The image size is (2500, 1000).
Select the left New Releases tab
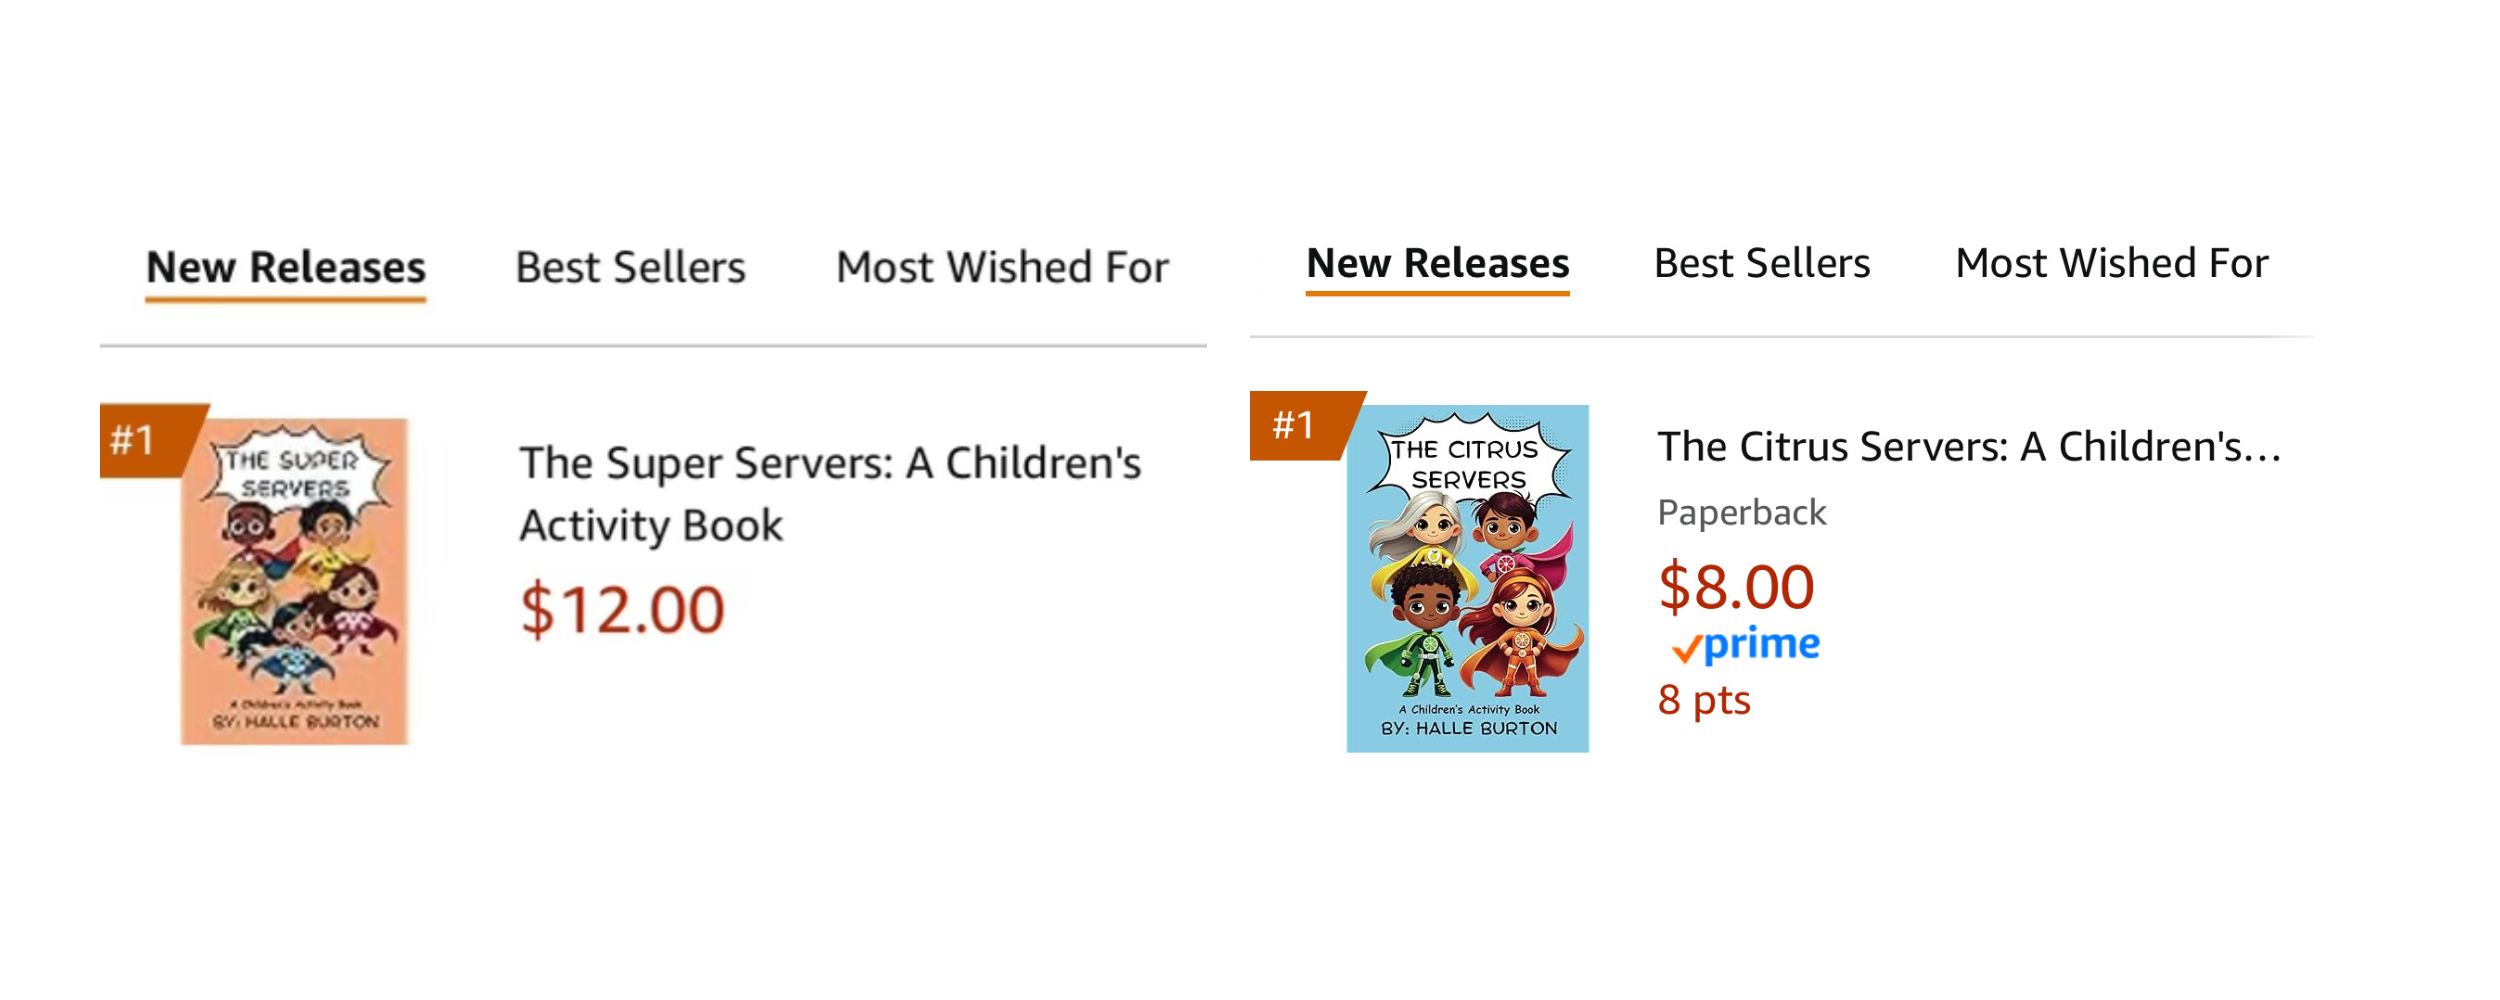click(x=286, y=268)
